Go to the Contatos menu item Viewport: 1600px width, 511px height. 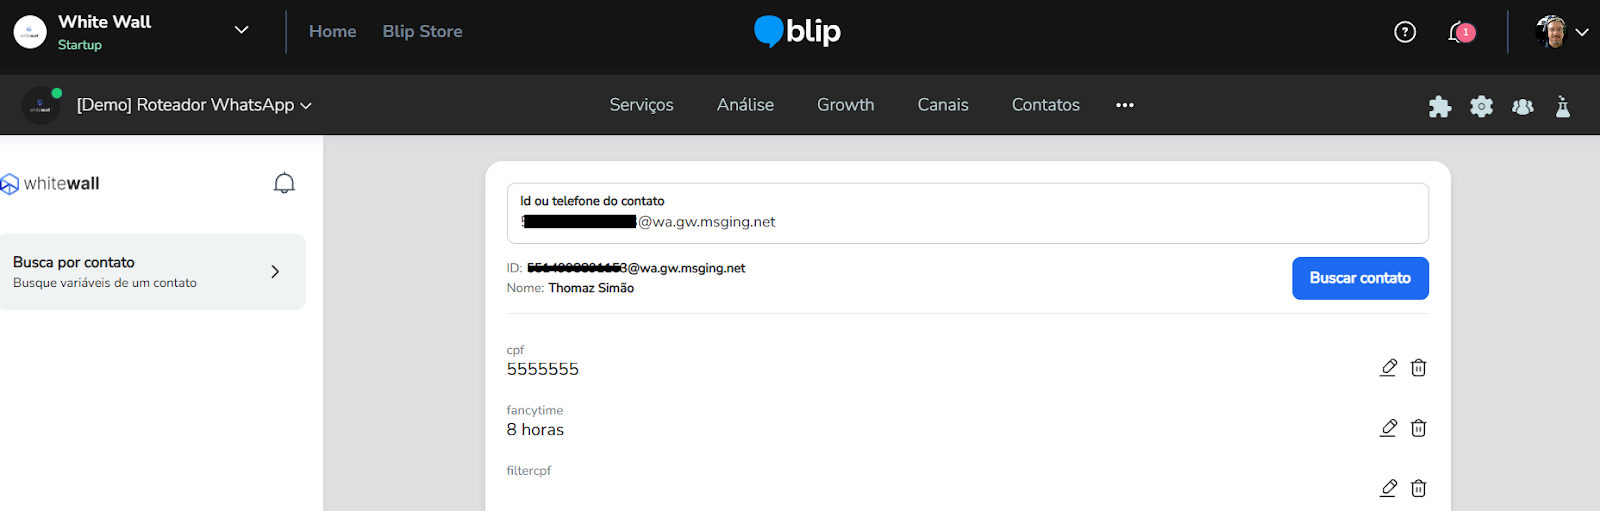click(1045, 105)
